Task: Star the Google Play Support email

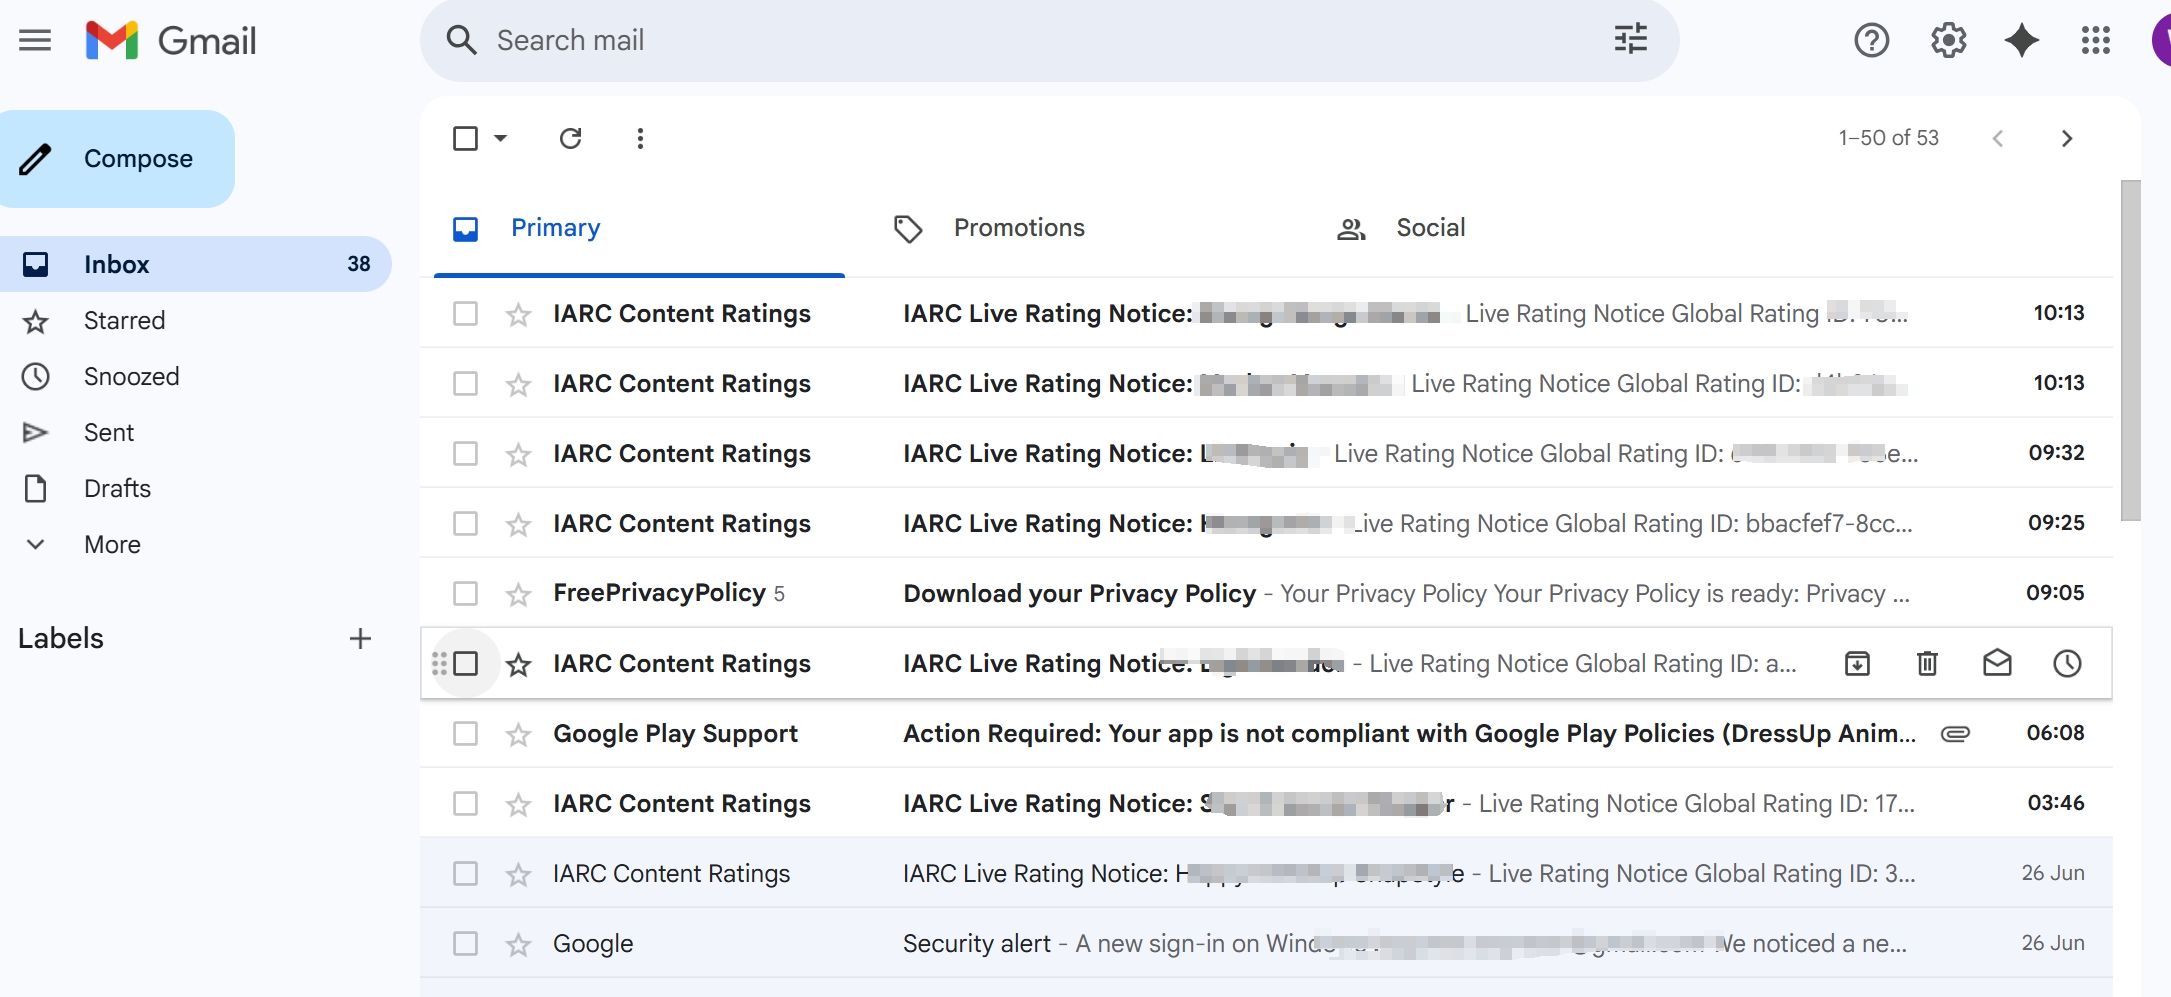Action: point(518,735)
